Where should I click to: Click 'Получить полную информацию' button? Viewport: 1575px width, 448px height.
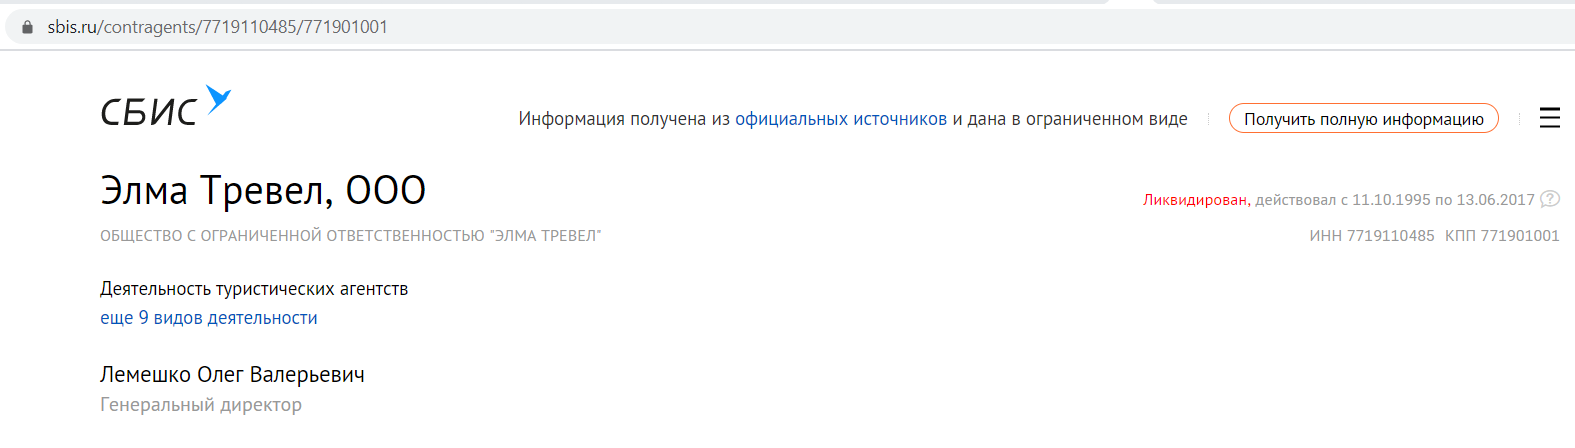pos(1363,119)
